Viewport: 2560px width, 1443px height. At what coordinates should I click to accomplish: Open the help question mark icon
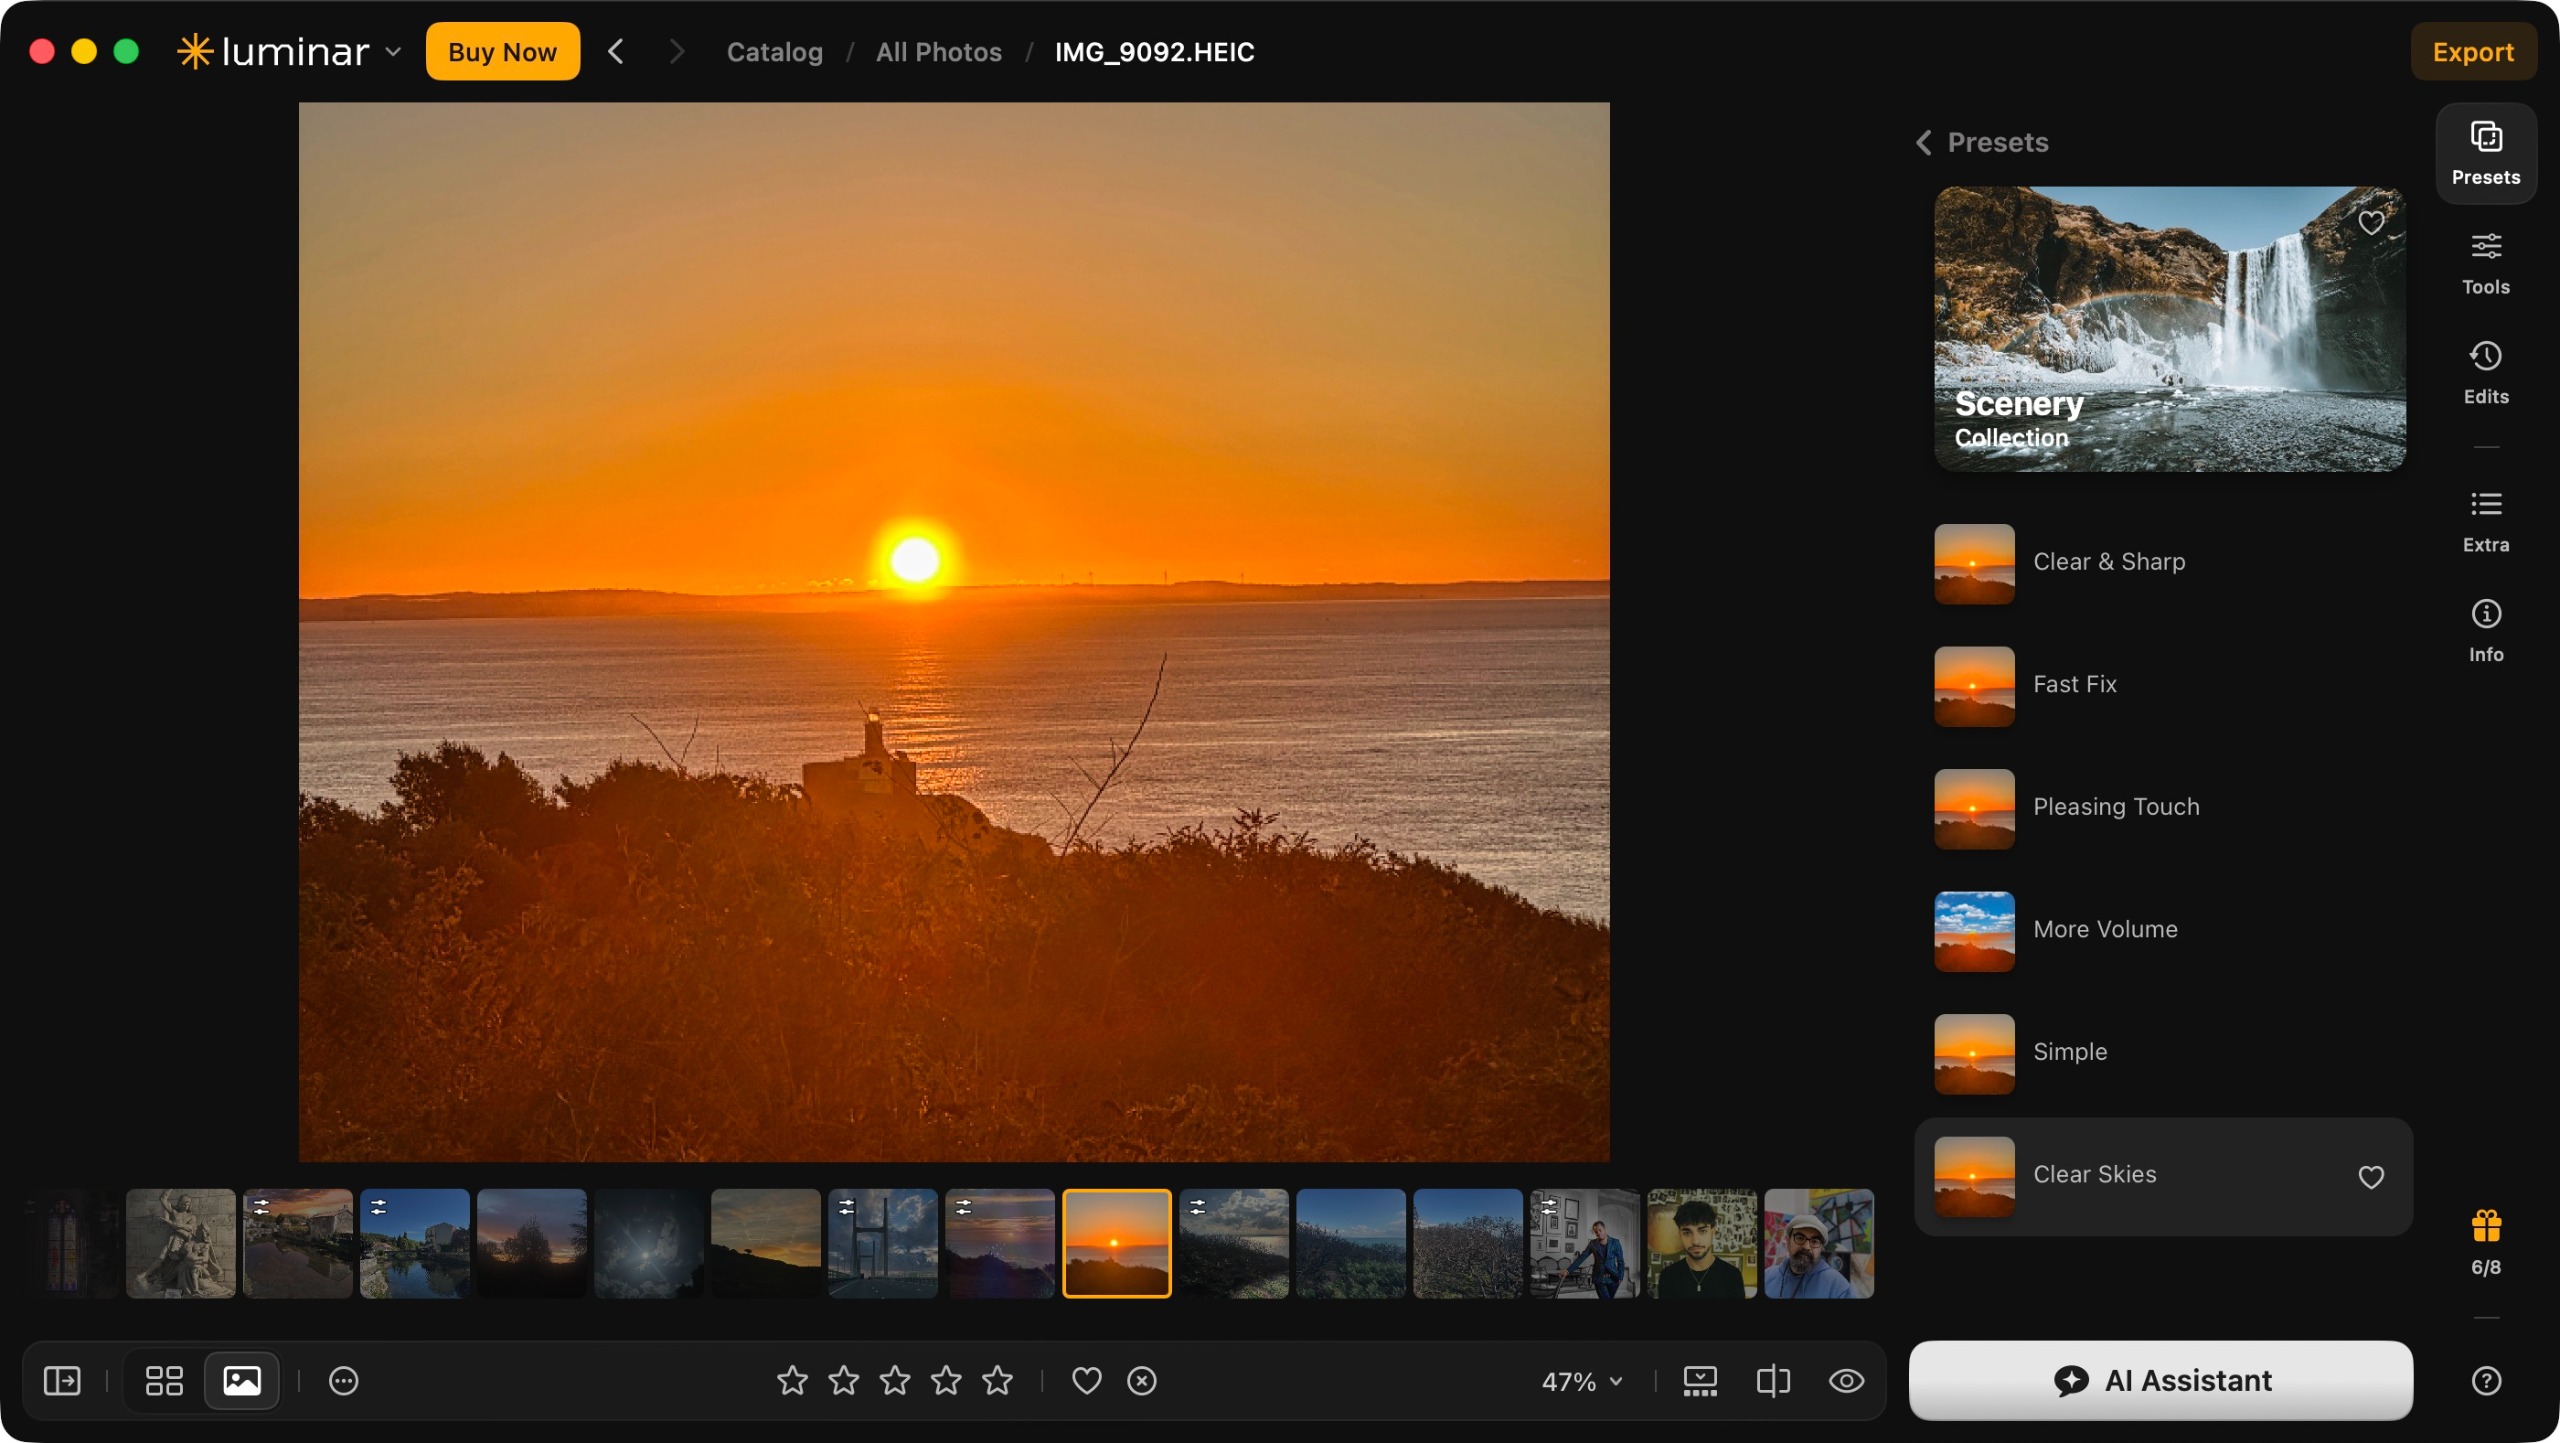(x=2485, y=1380)
